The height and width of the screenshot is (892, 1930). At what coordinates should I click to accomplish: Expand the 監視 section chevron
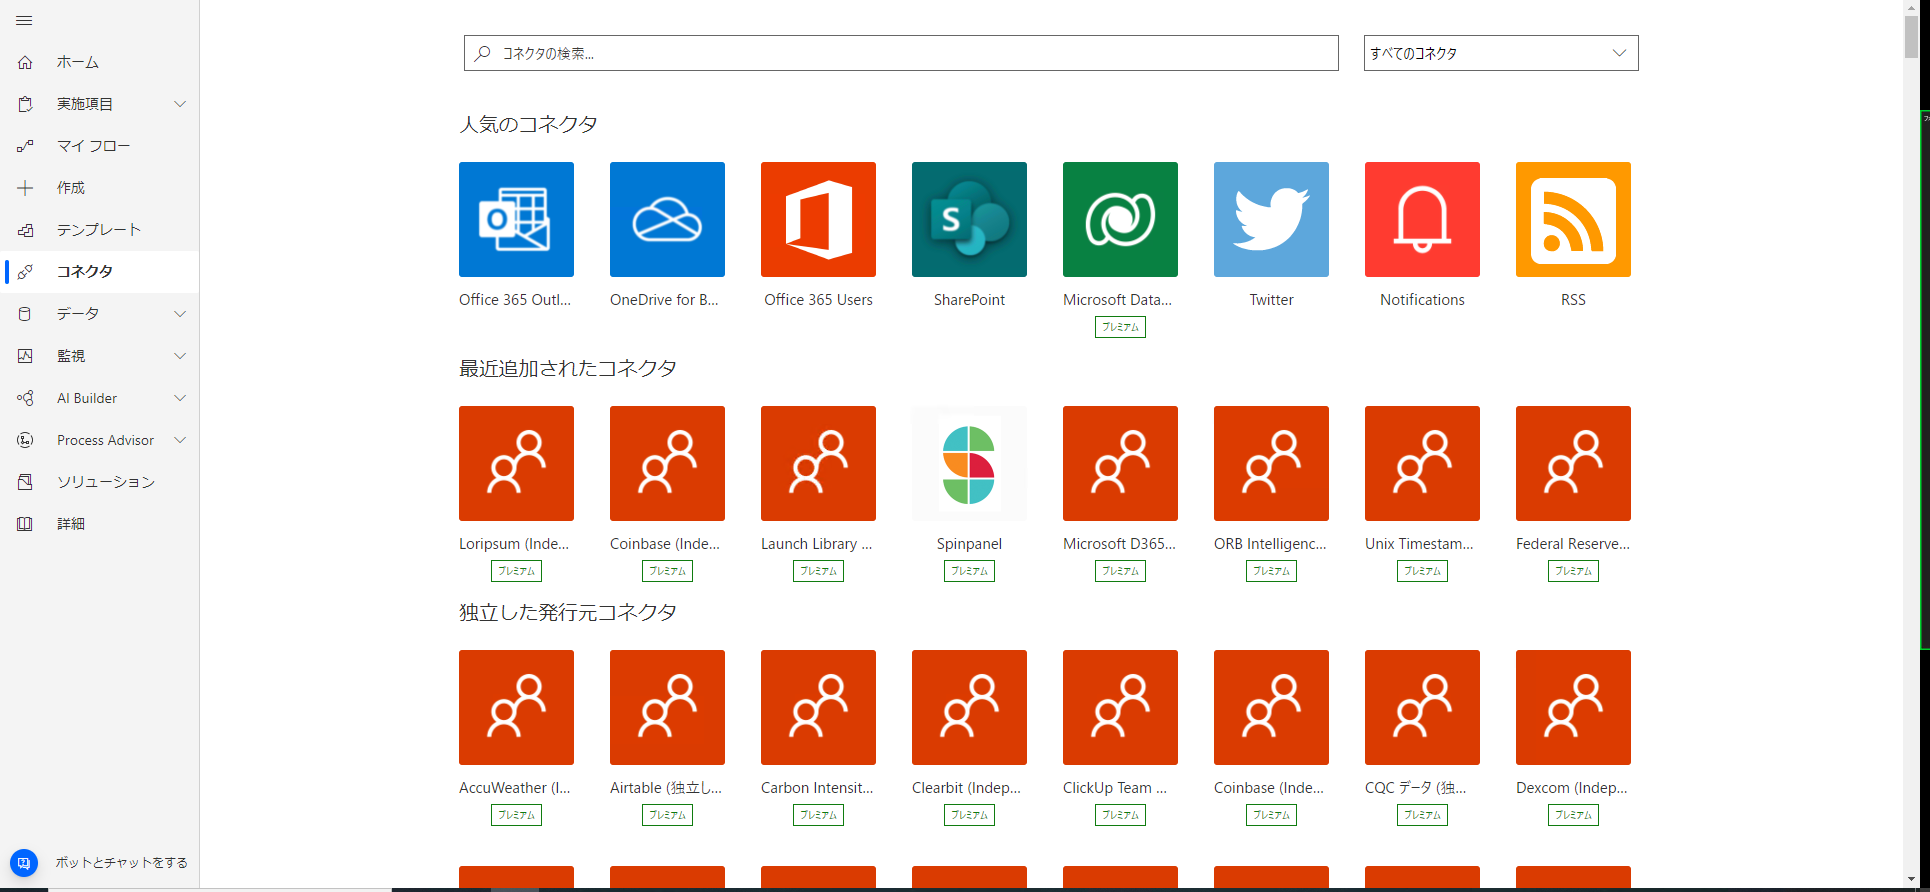coord(180,356)
